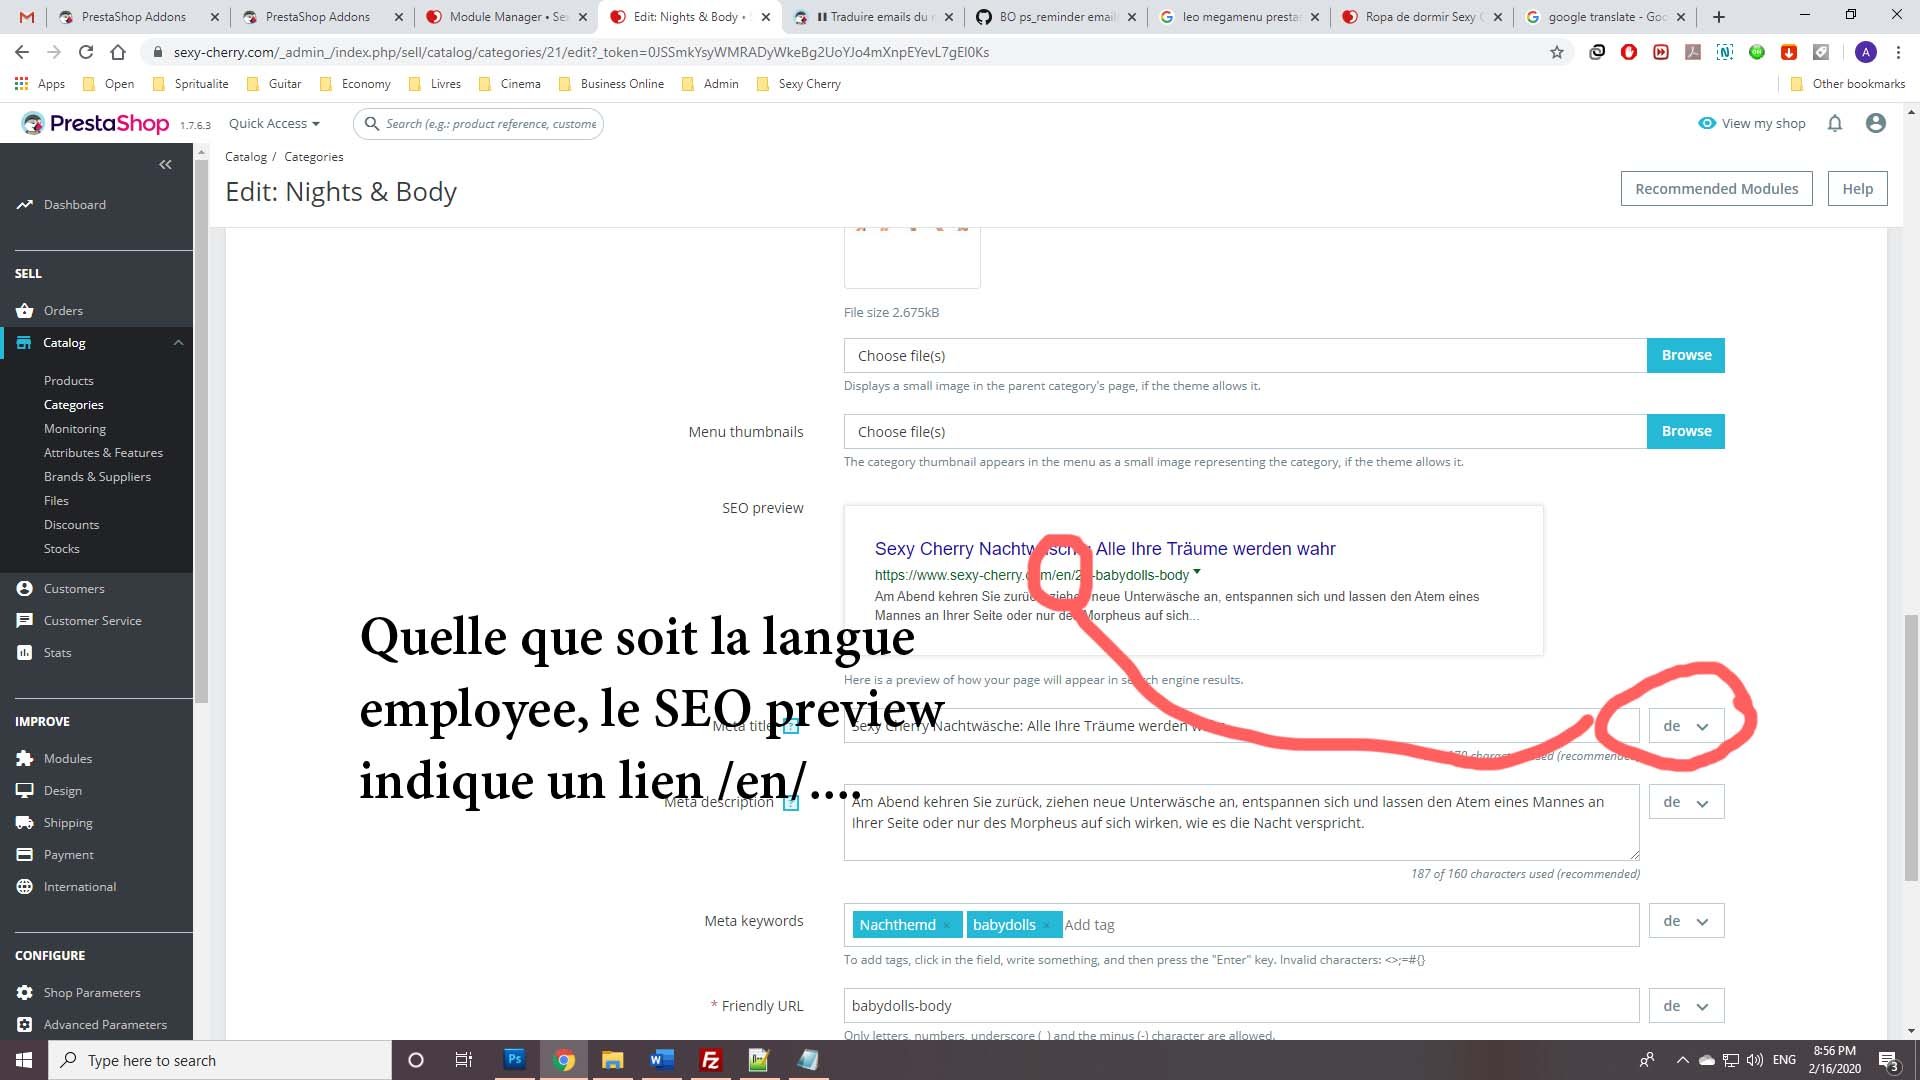
Task: Open Photoshop from taskbar
Action: (x=514, y=1060)
